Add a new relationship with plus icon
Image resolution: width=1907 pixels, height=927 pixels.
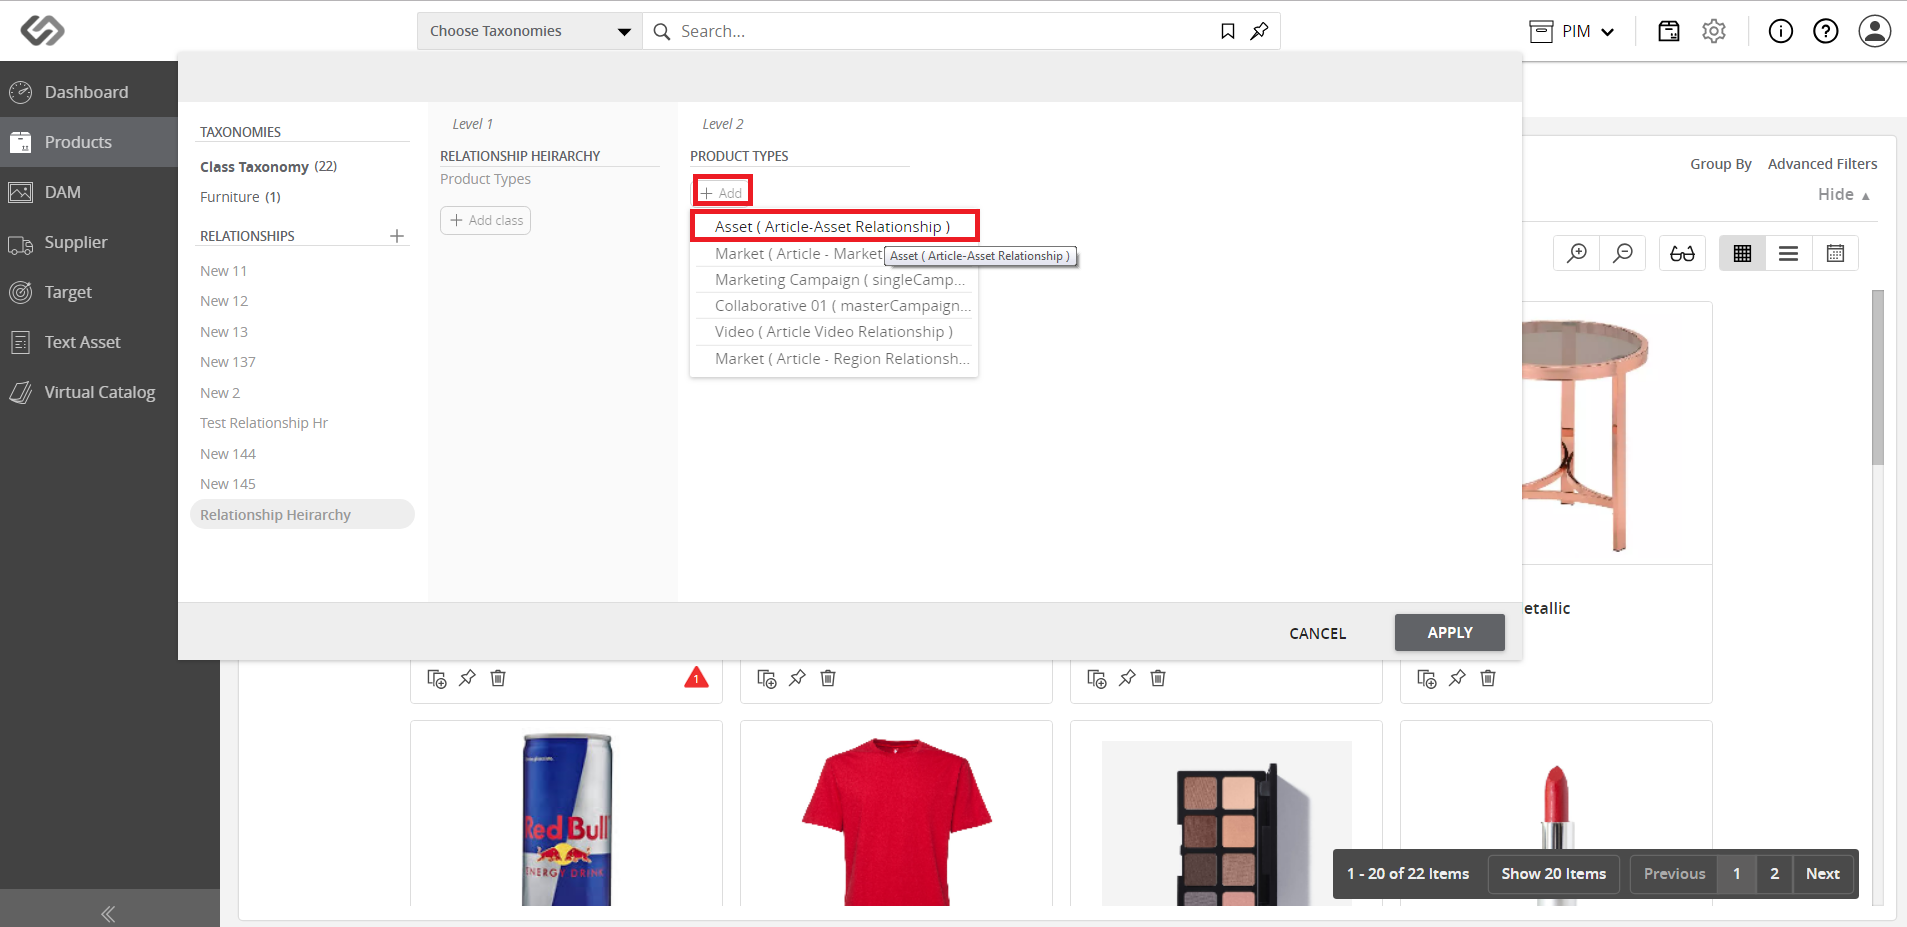coord(397,236)
